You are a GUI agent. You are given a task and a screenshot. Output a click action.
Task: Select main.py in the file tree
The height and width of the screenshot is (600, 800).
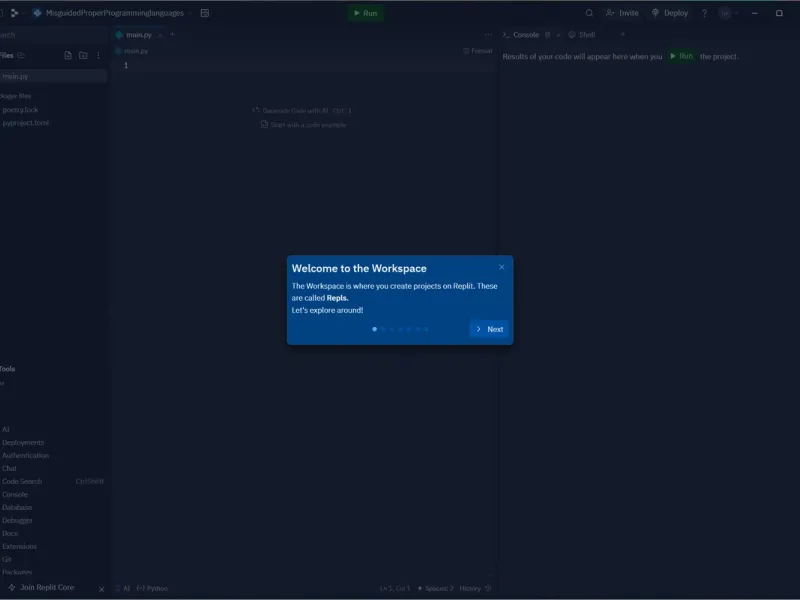54,76
